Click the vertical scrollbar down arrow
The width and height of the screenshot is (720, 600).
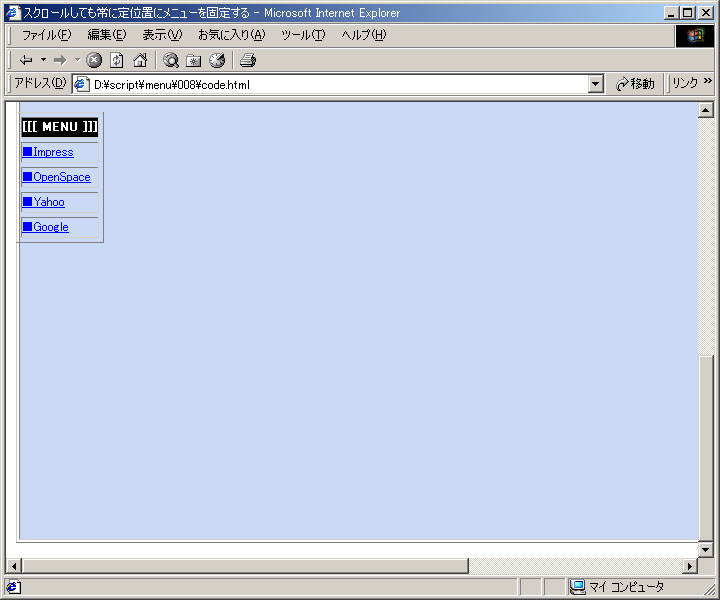705,549
